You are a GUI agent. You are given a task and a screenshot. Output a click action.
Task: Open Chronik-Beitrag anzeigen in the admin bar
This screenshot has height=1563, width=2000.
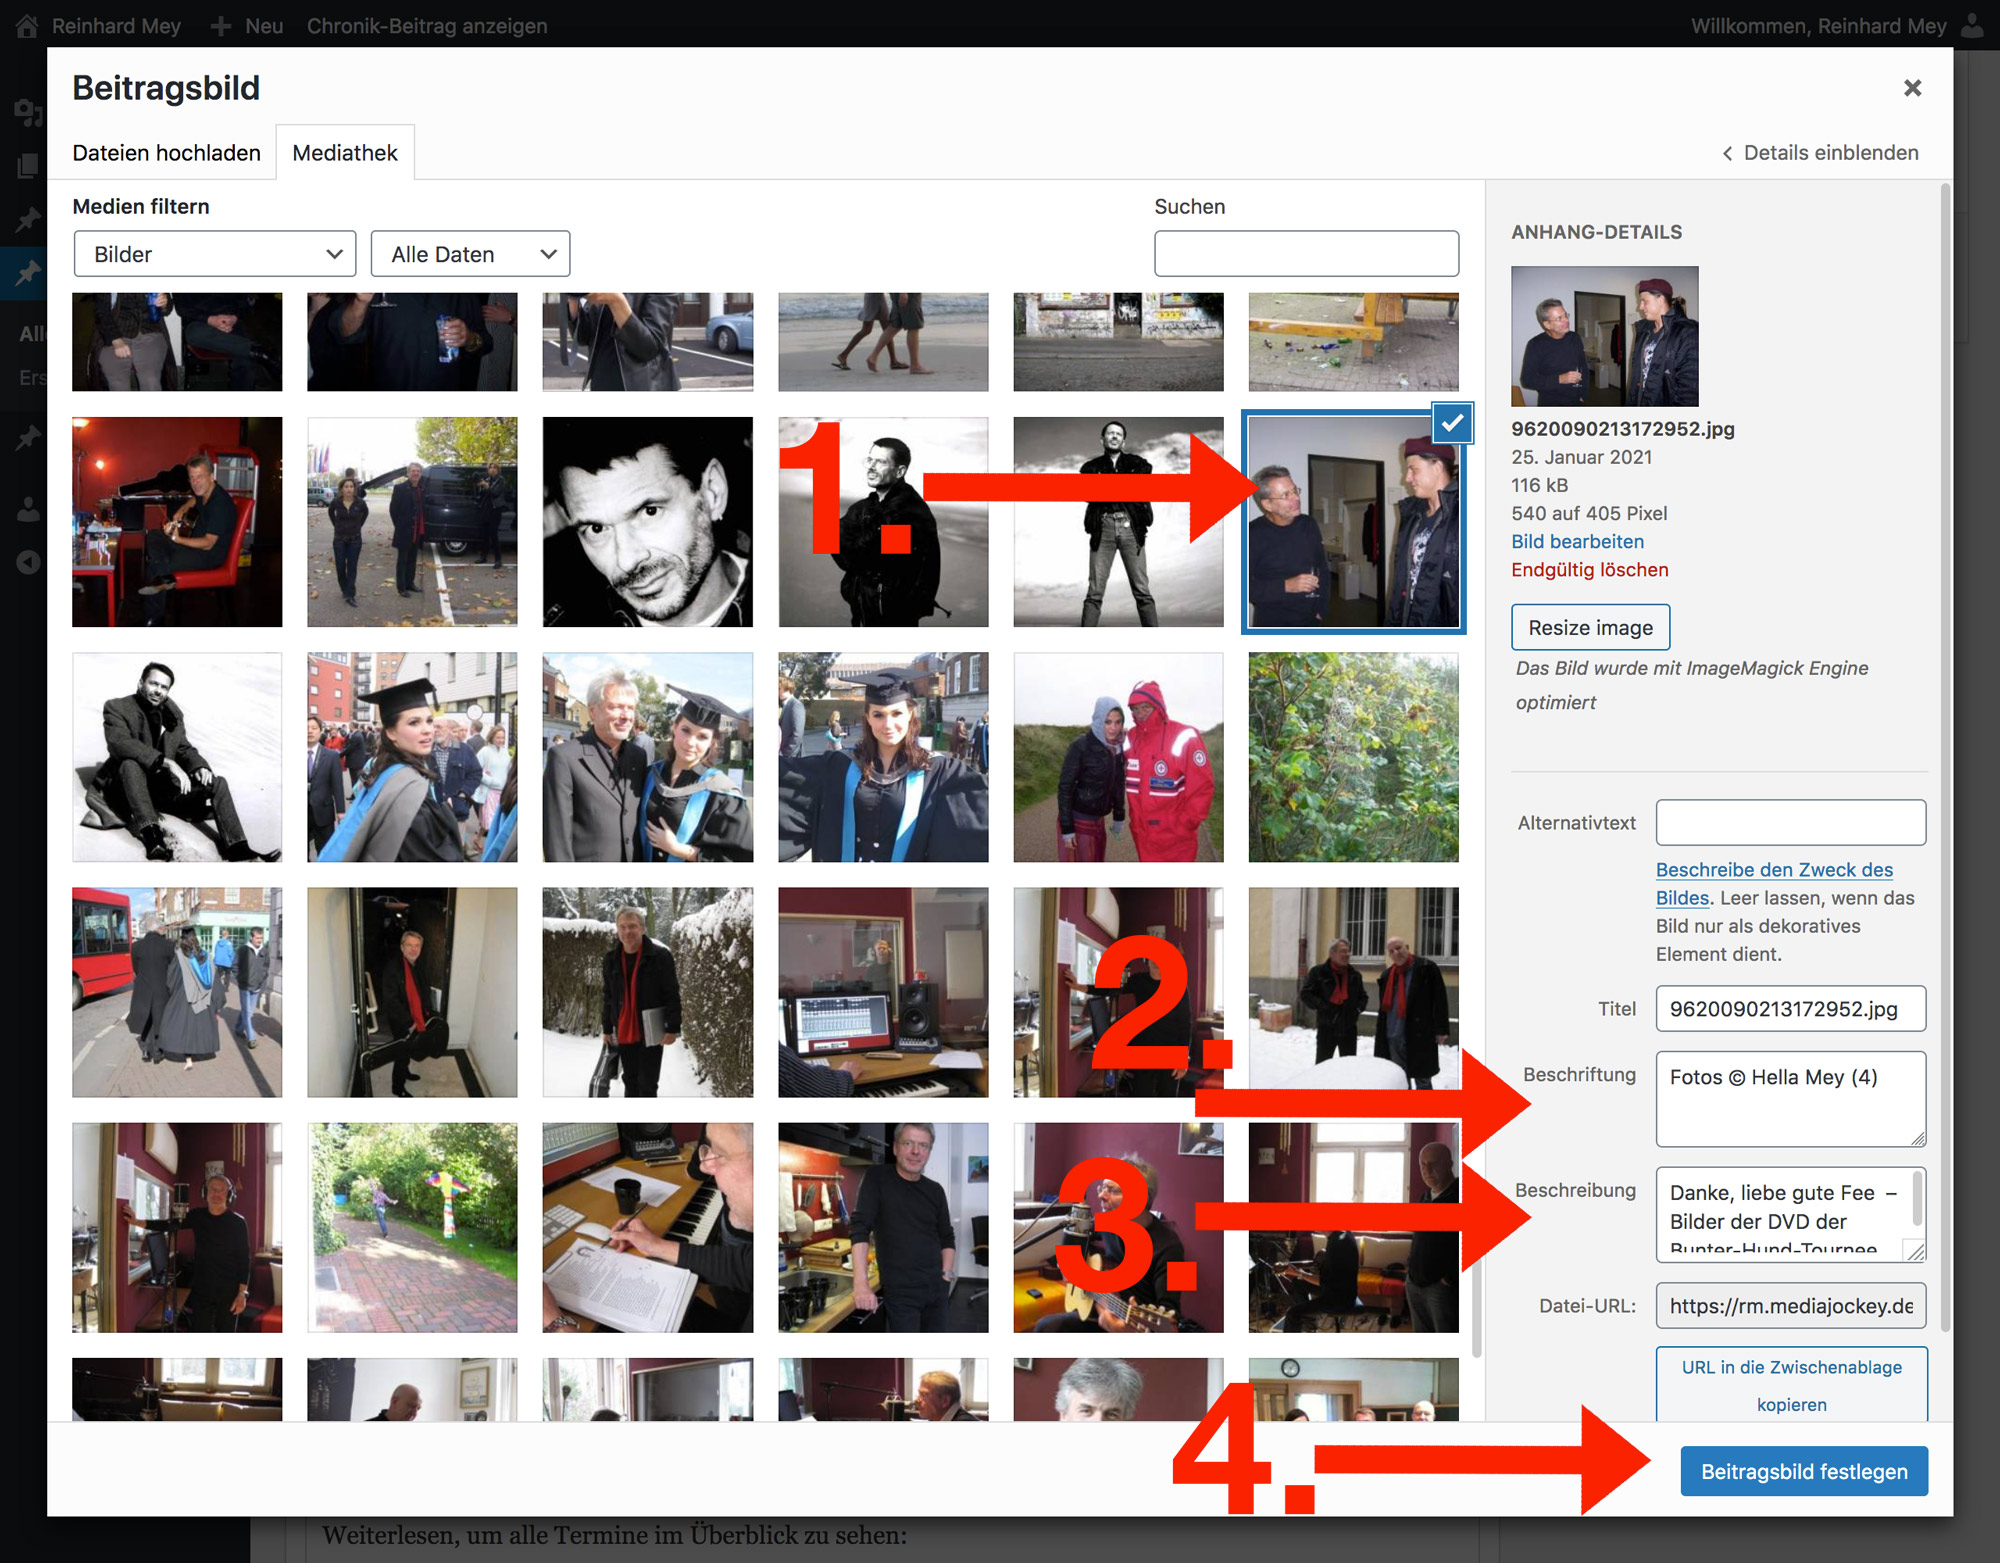click(x=427, y=26)
